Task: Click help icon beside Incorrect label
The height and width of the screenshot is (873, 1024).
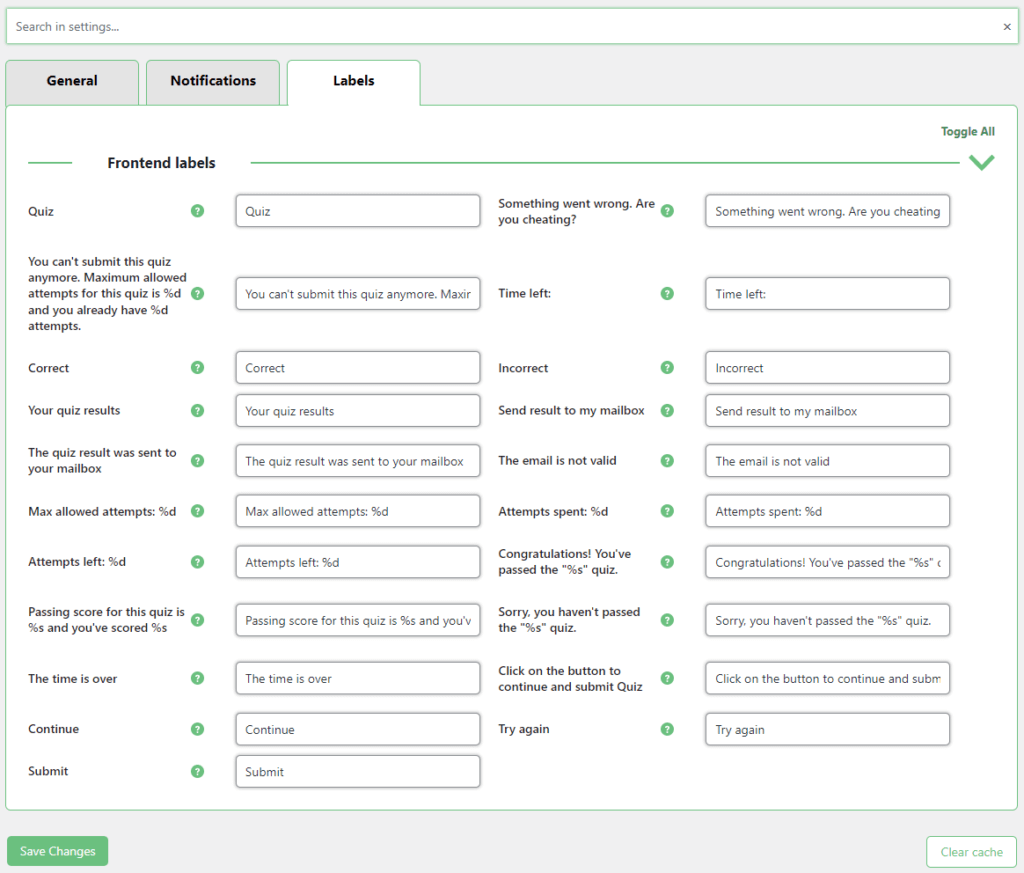Action: (667, 368)
